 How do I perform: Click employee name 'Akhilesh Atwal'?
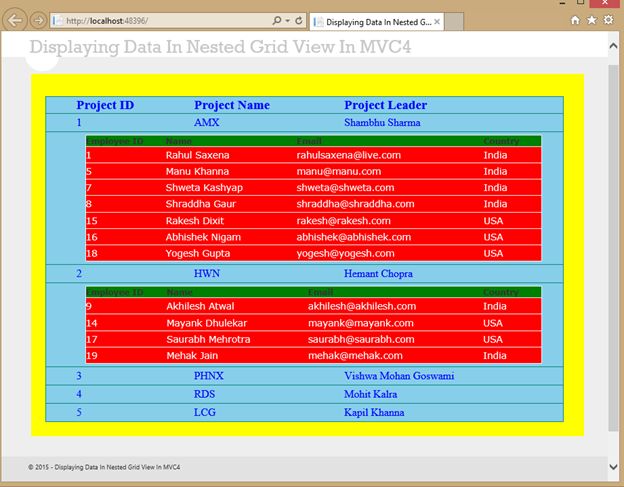pyautogui.click(x=200, y=306)
